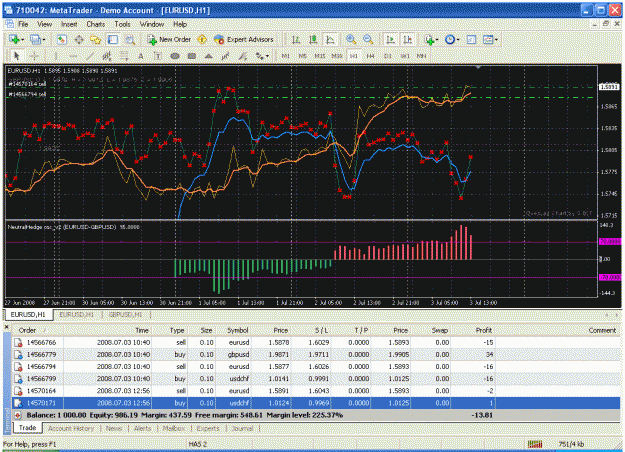Select the crosshair cursor tool
Viewport: 625px width, 452px height.
[34, 56]
